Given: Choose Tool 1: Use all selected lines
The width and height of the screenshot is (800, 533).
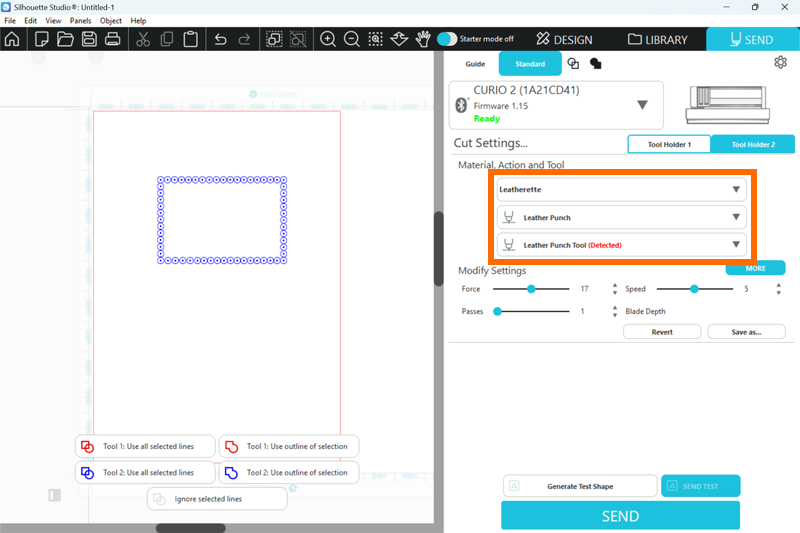Looking at the screenshot, I should (x=146, y=446).
